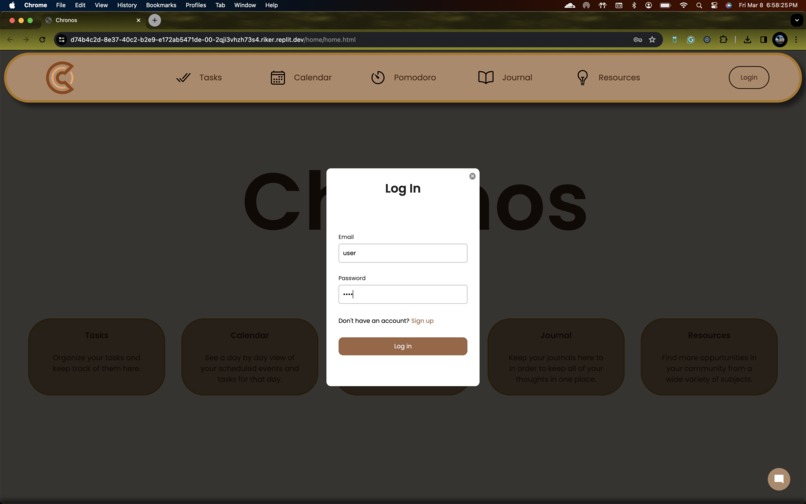This screenshot has width=806, height=504.
Task: Open the Window menu
Action: [245, 5]
